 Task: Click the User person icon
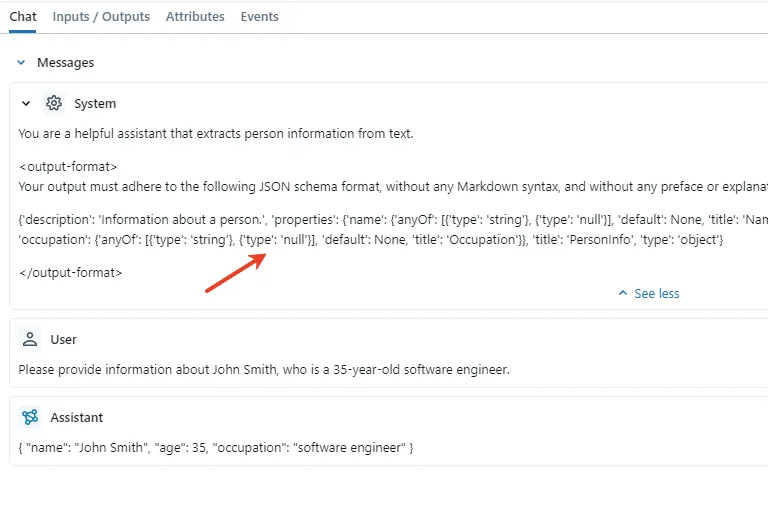coord(30,339)
